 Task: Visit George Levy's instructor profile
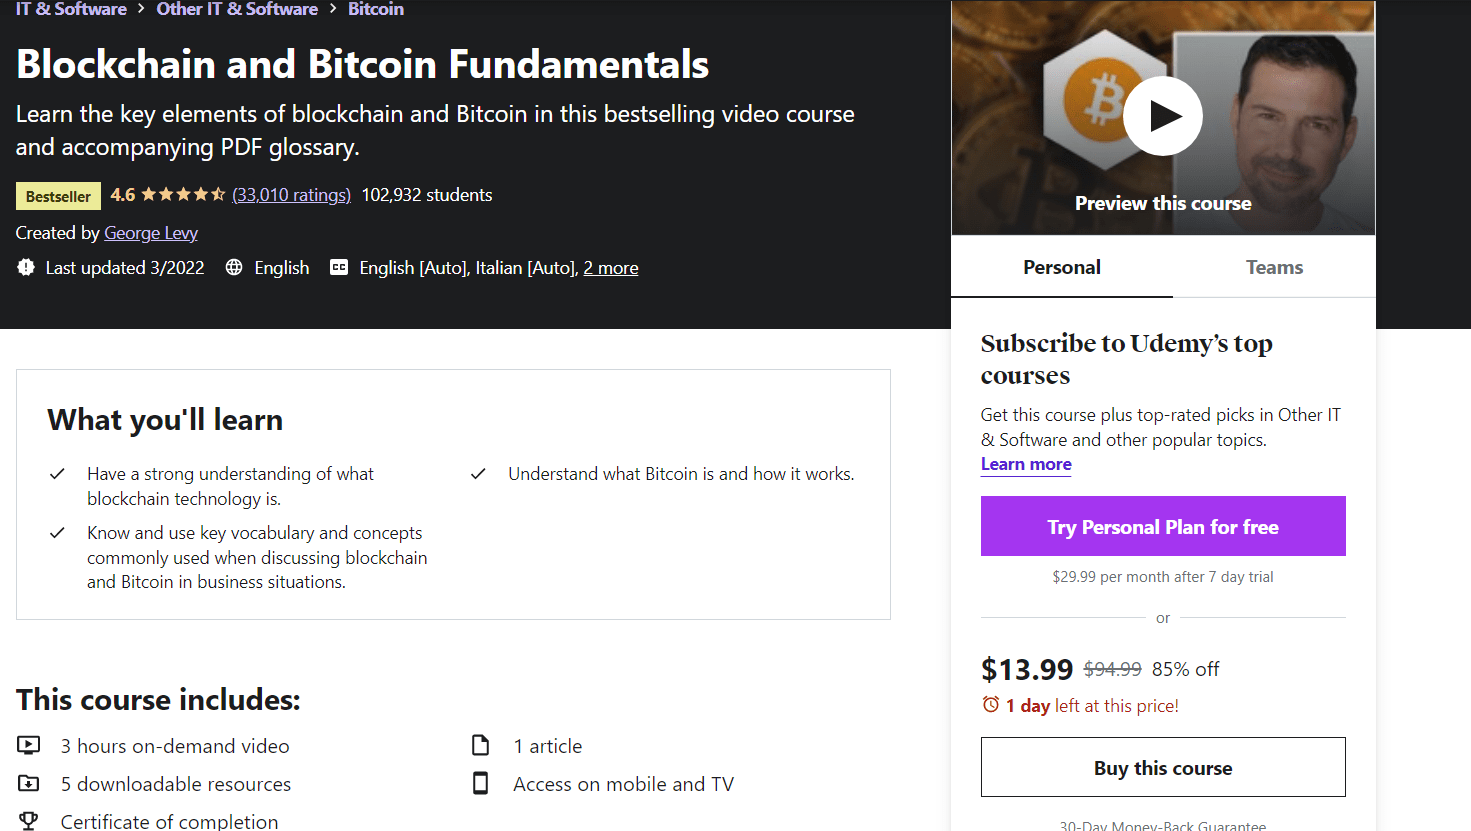[x=150, y=232]
